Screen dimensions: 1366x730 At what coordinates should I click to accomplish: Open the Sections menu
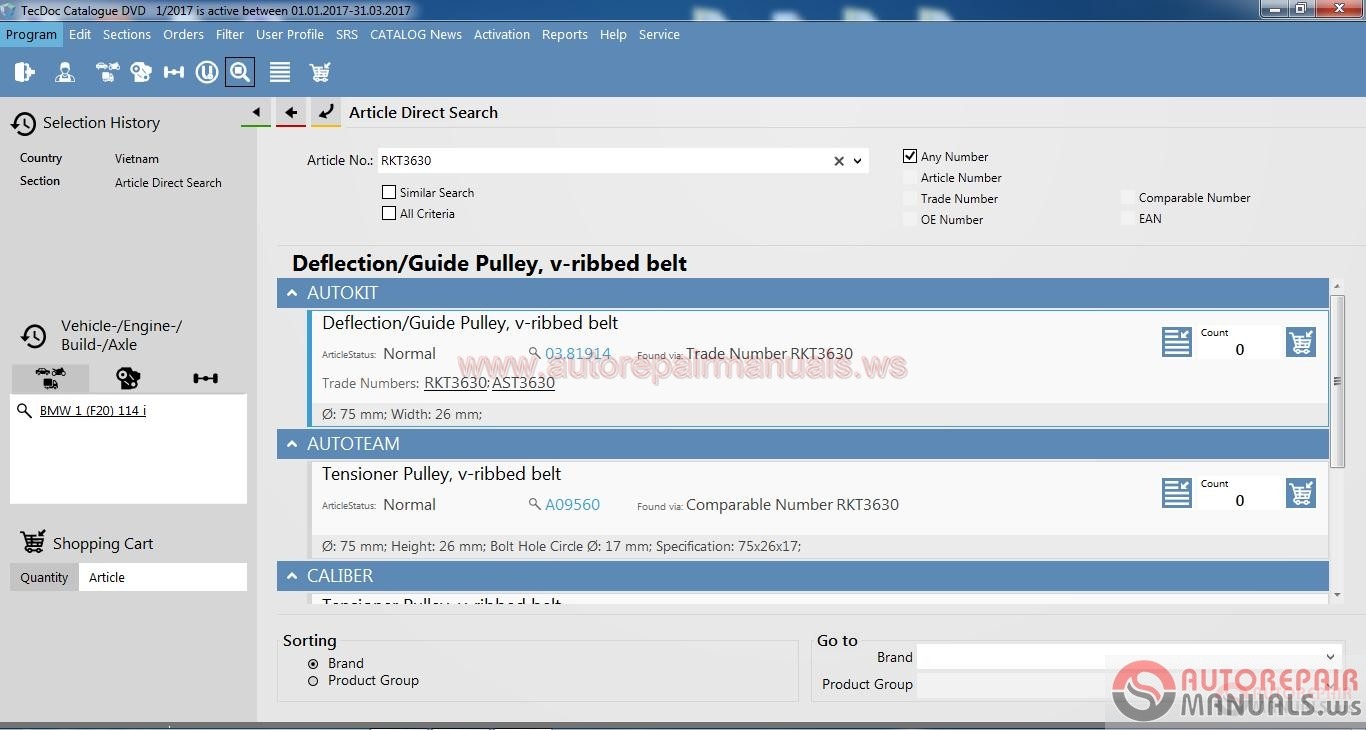127,34
